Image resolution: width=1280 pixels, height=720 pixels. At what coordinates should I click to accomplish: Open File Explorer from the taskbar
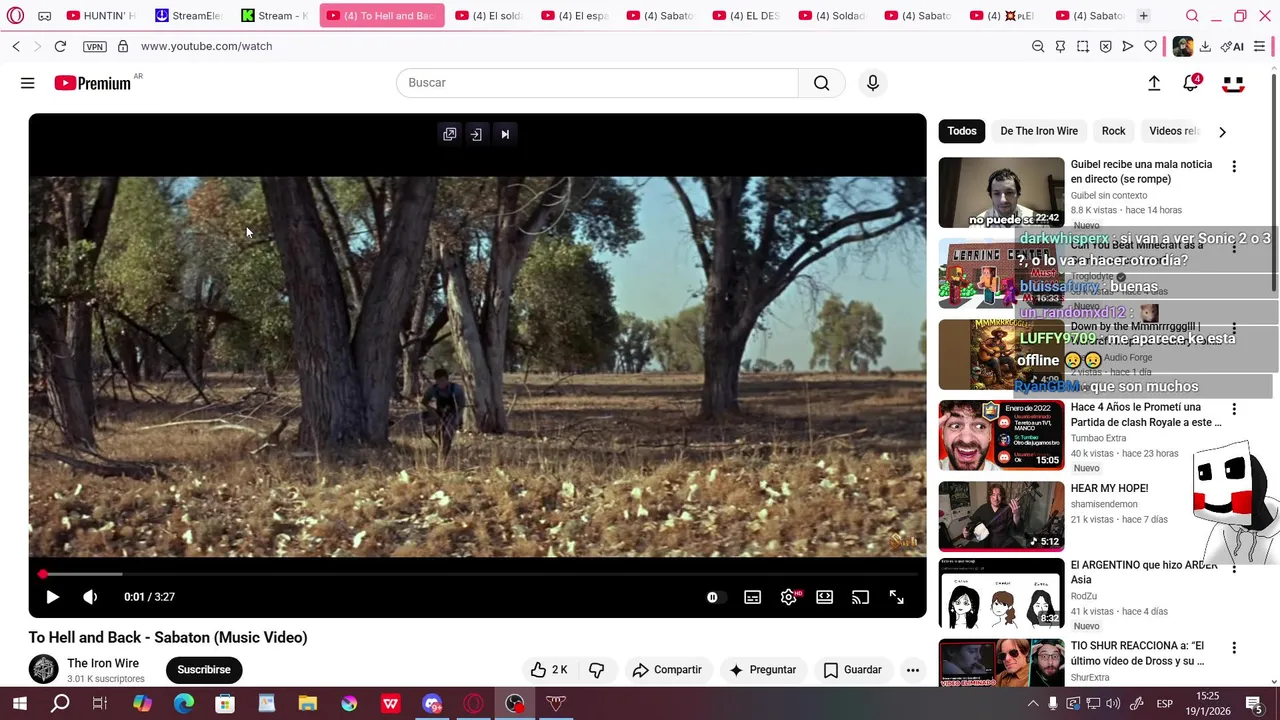[307, 704]
